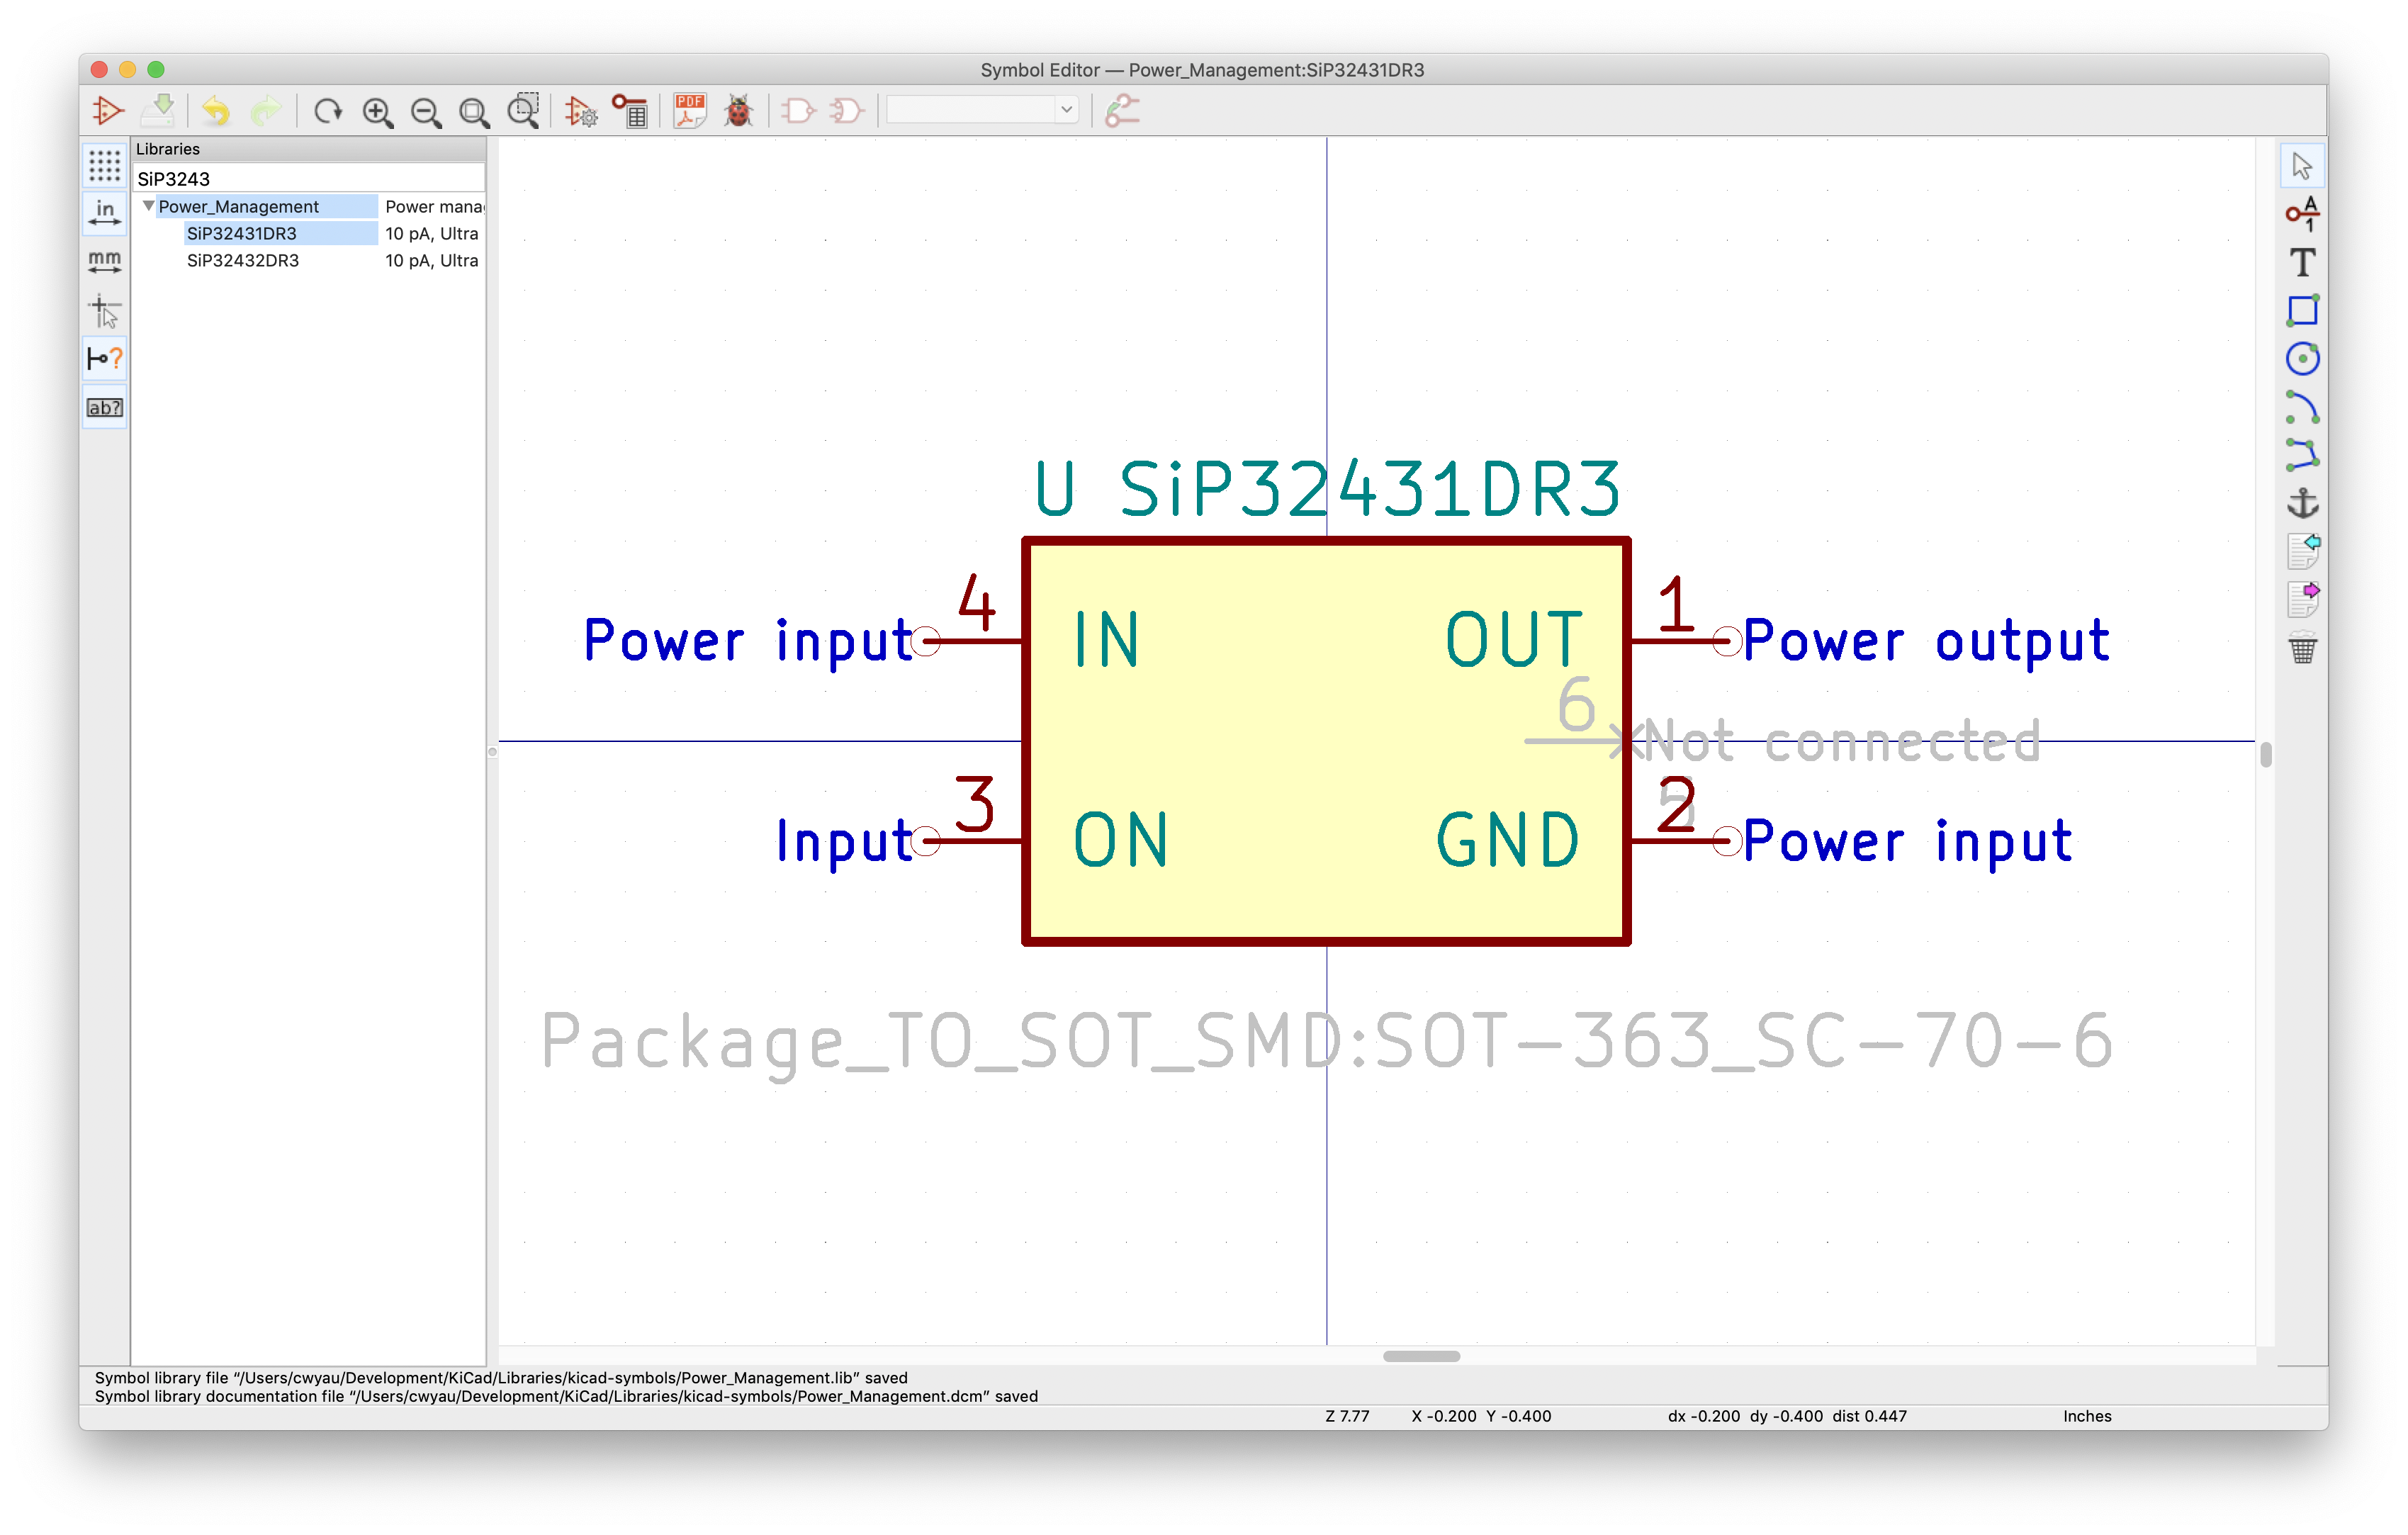Click the horizontal canvas scrollbar
Image resolution: width=2408 pixels, height=1535 pixels.
pyautogui.click(x=1420, y=1356)
